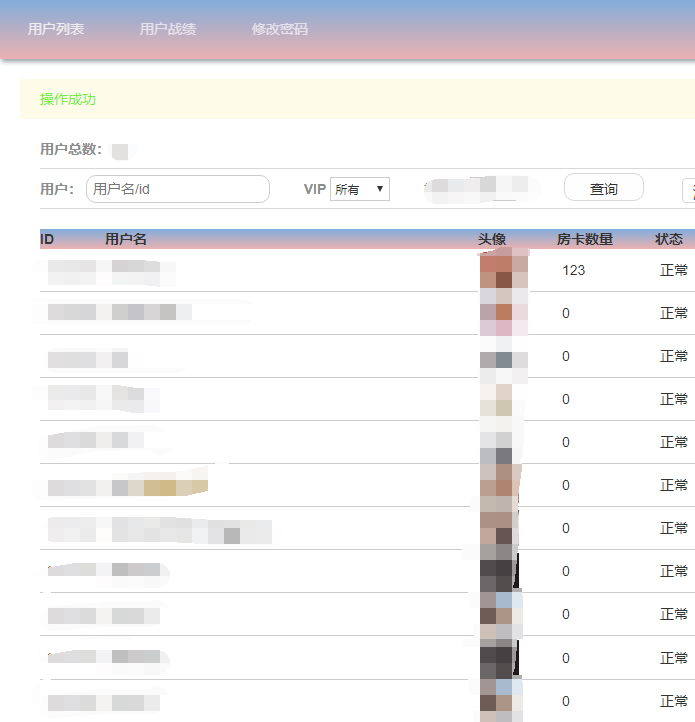Open the 用户列表 menu item
695x722 pixels.
pyautogui.click(x=56, y=29)
